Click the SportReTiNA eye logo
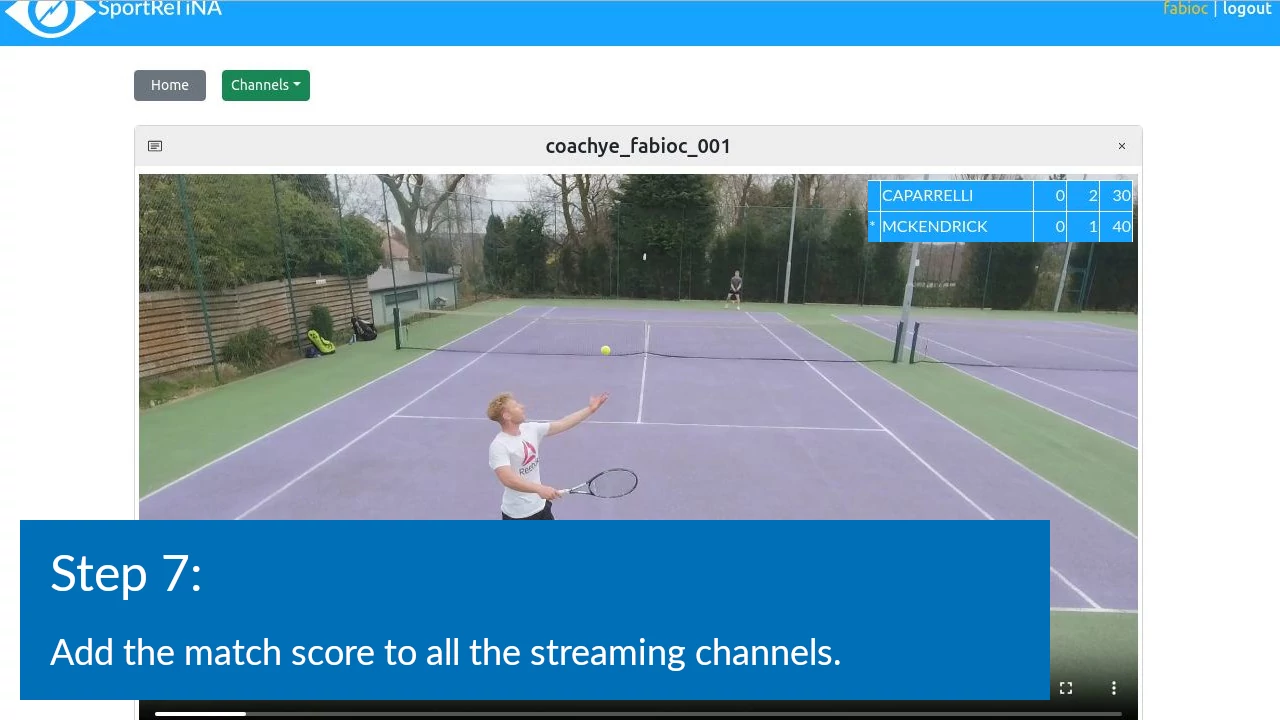1280x720 pixels. pyautogui.click(x=49, y=14)
